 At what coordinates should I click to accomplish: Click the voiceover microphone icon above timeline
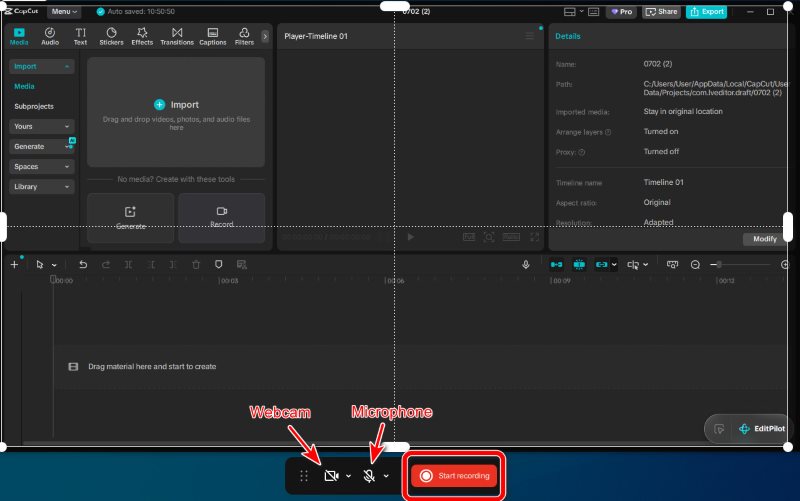pos(526,264)
